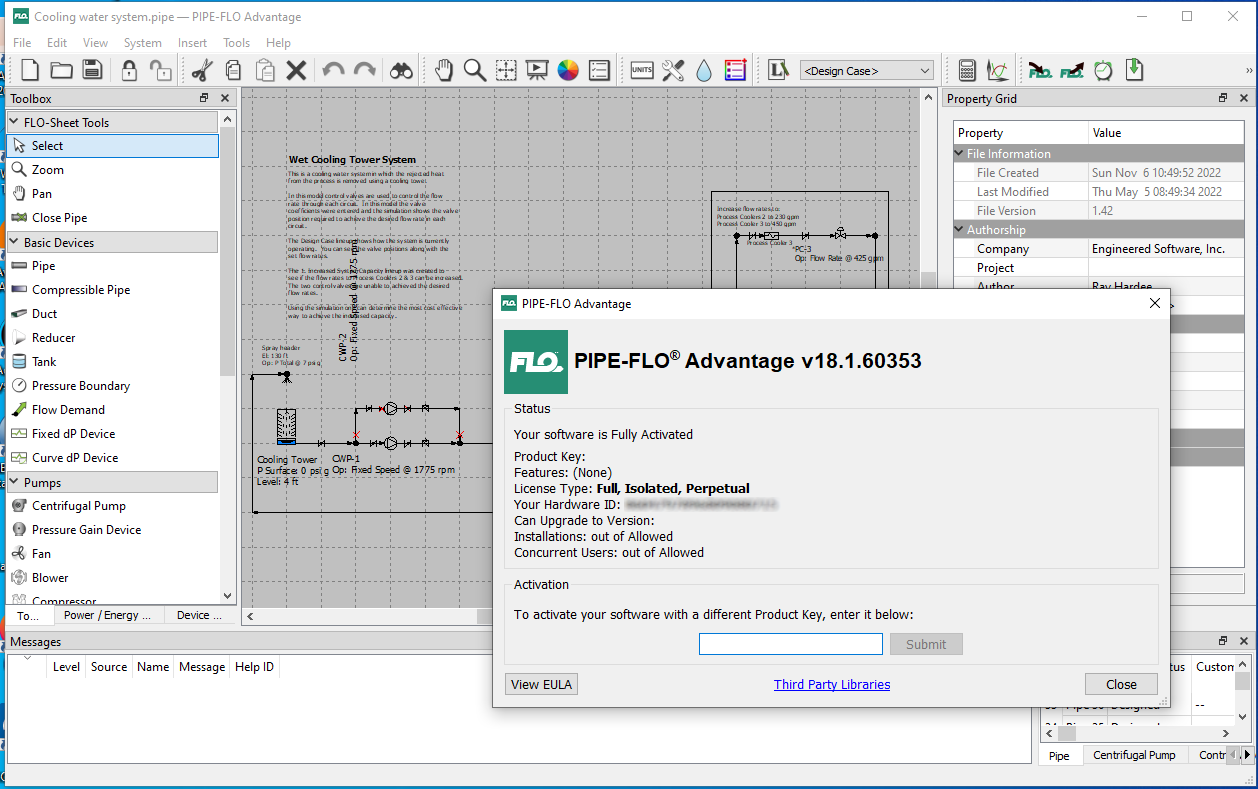The image size is (1258, 789).
Task: Open the Design Case lineup dropdown
Action: click(867, 71)
